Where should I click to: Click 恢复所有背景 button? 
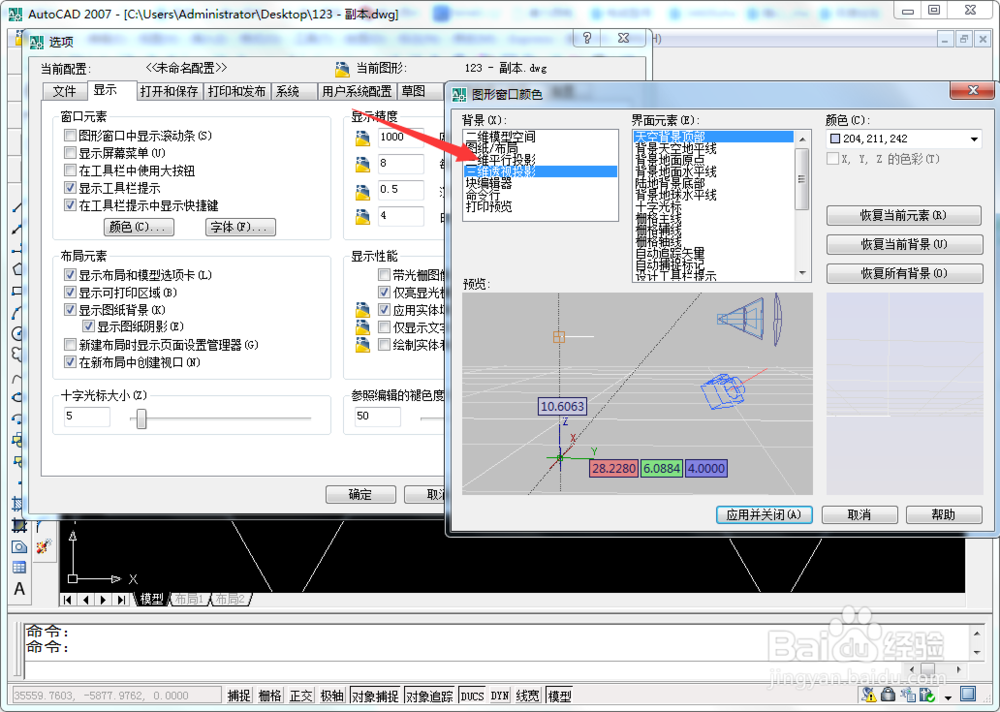[904, 274]
